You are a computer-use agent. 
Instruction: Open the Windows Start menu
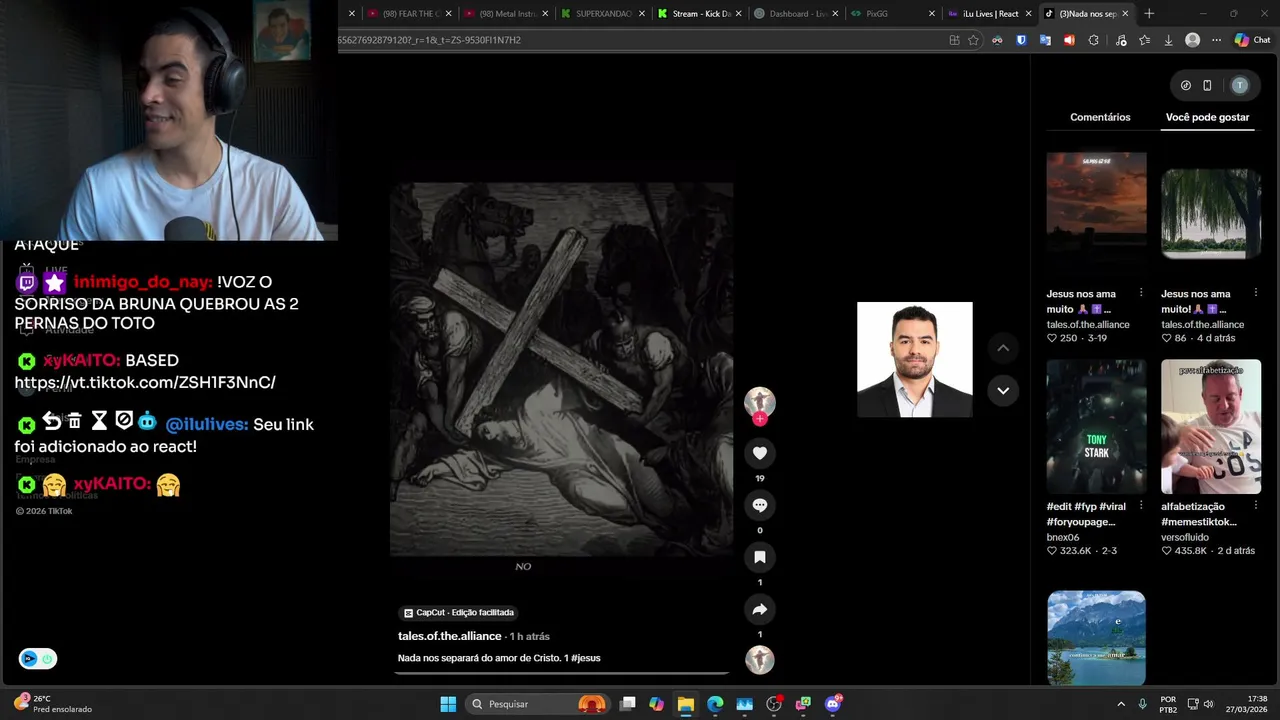[448, 704]
